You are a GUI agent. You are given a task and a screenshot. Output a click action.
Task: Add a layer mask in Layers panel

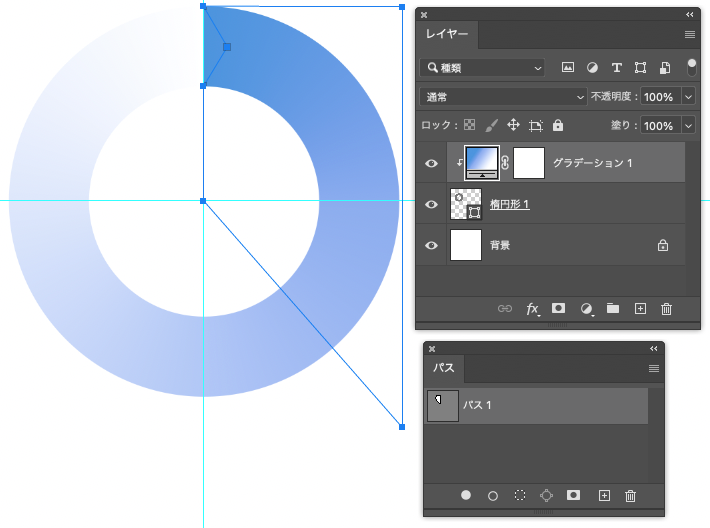[x=558, y=308]
